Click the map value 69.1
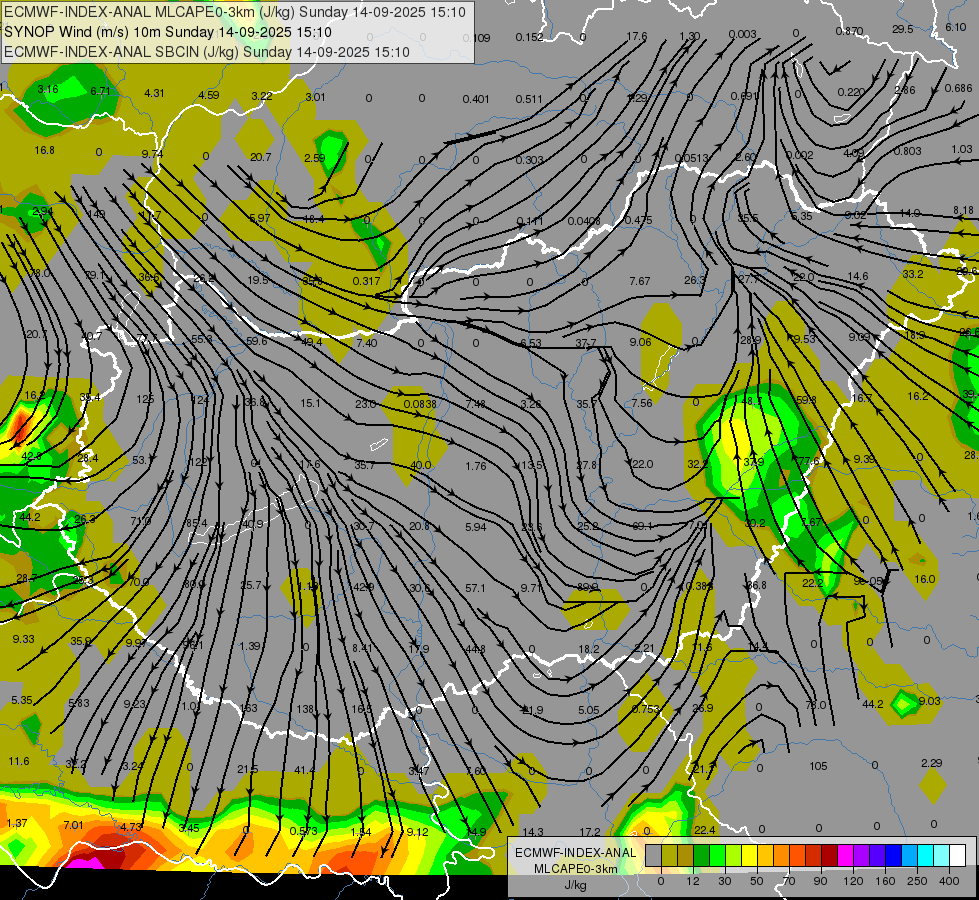979x900 pixels. pyautogui.click(x=642, y=526)
